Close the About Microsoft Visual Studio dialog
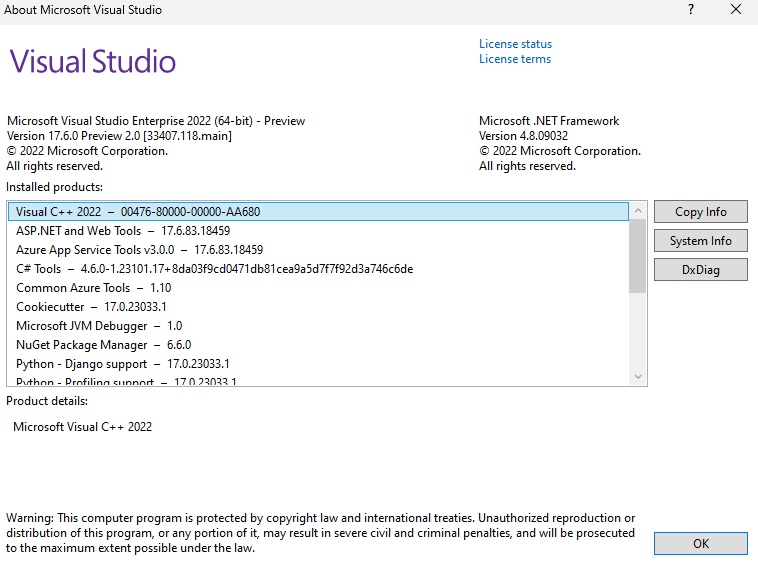 click(736, 10)
